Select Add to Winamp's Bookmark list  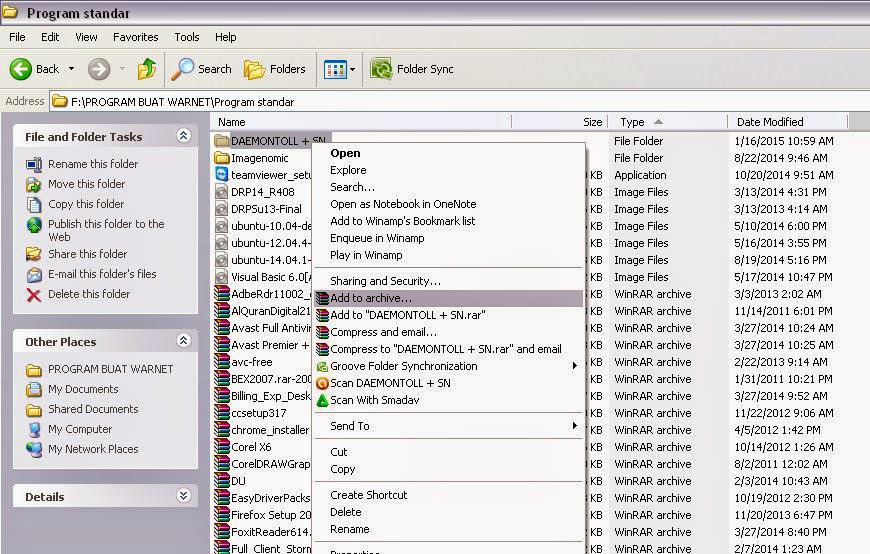[x=402, y=221]
